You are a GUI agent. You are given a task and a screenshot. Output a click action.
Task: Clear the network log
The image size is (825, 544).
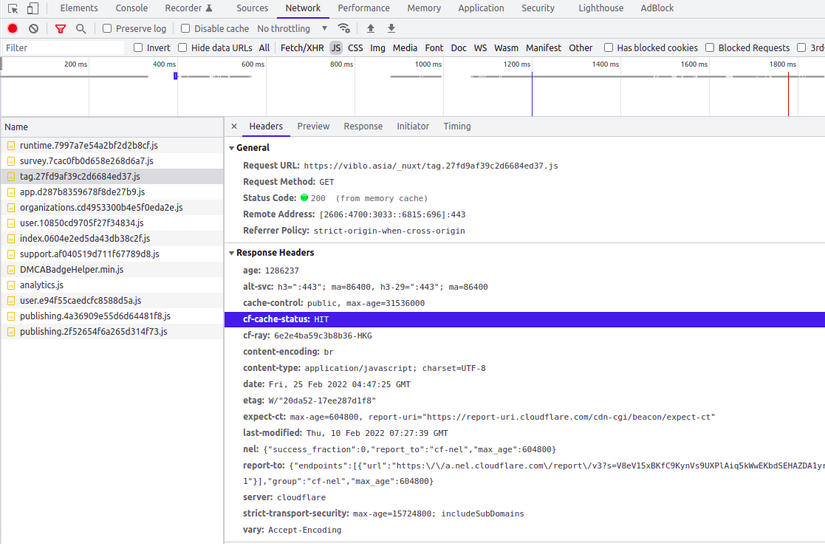pyautogui.click(x=34, y=29)
